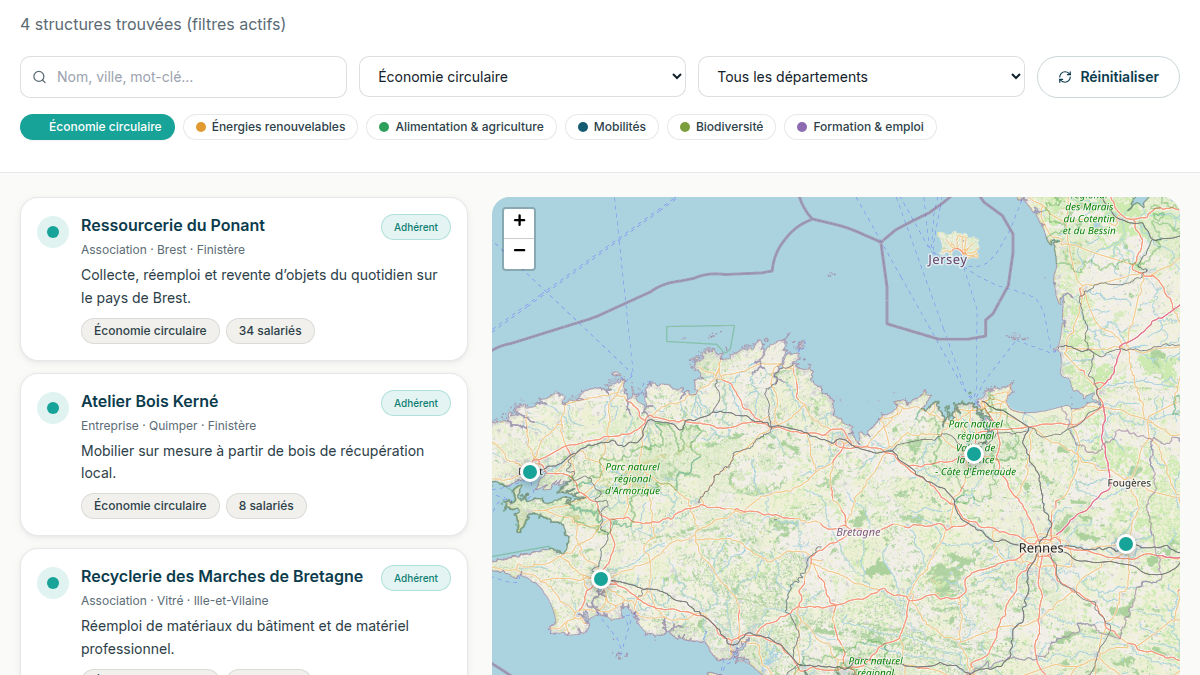Click the Ressourcerie du Ponant description text
The height and width of the screenshot is (675, 1200).
point(259,286)
